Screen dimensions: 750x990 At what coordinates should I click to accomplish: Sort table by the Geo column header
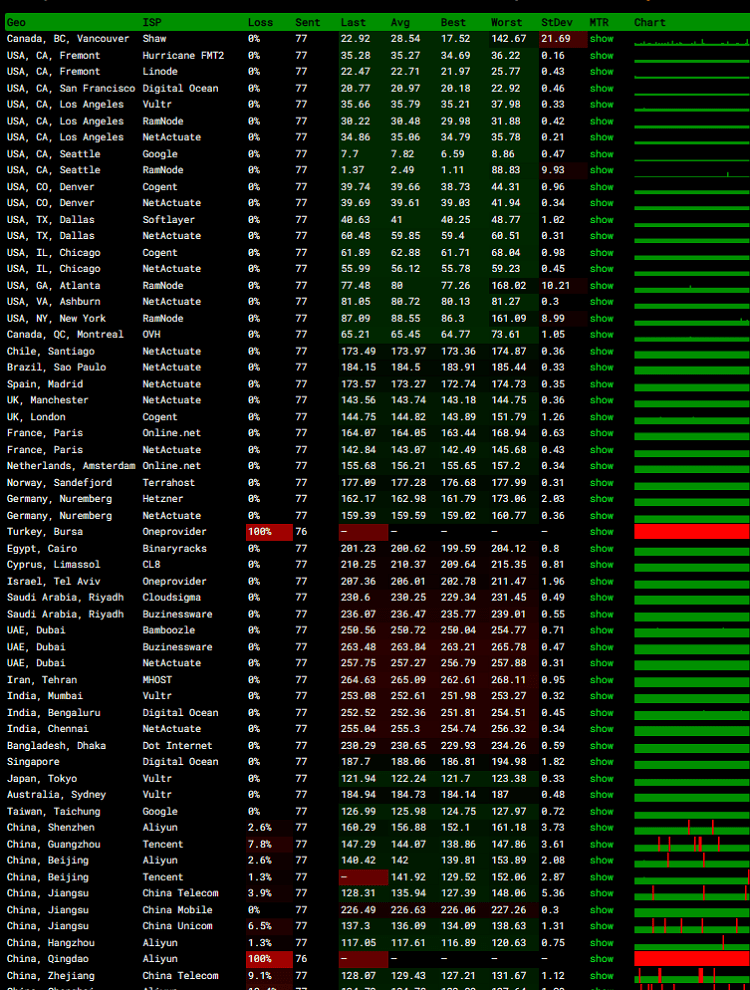click(16, 22)
